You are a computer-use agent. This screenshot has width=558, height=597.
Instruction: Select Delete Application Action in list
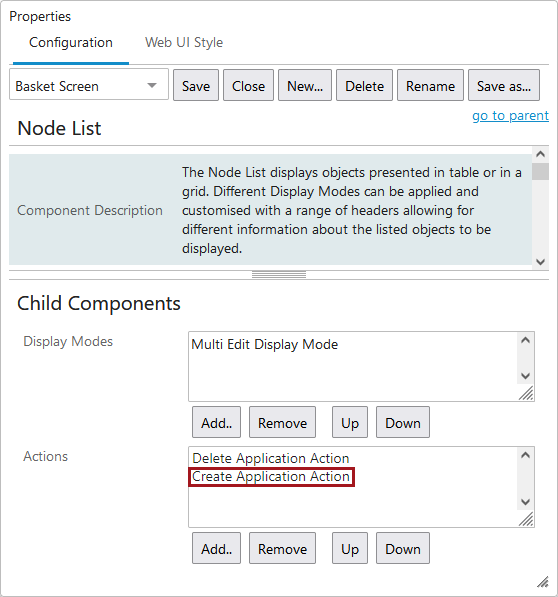coord(271,458)
